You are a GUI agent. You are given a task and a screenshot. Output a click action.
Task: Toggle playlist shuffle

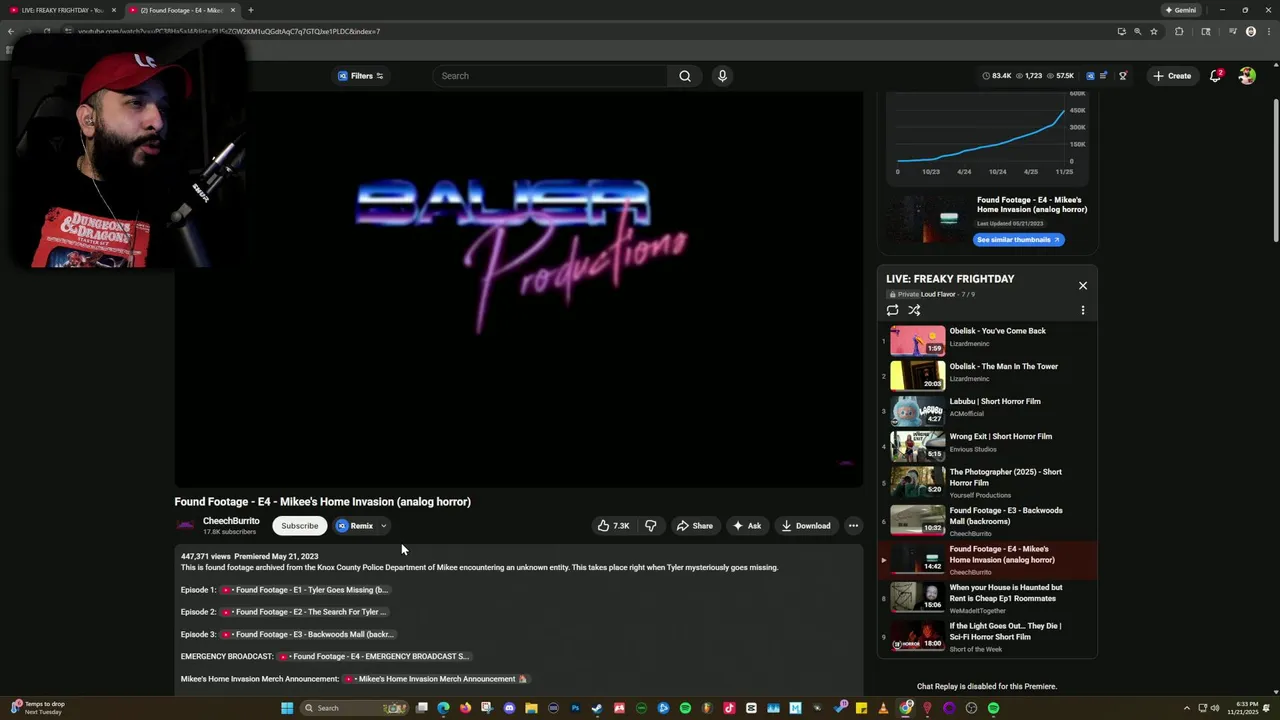(914, 310)
